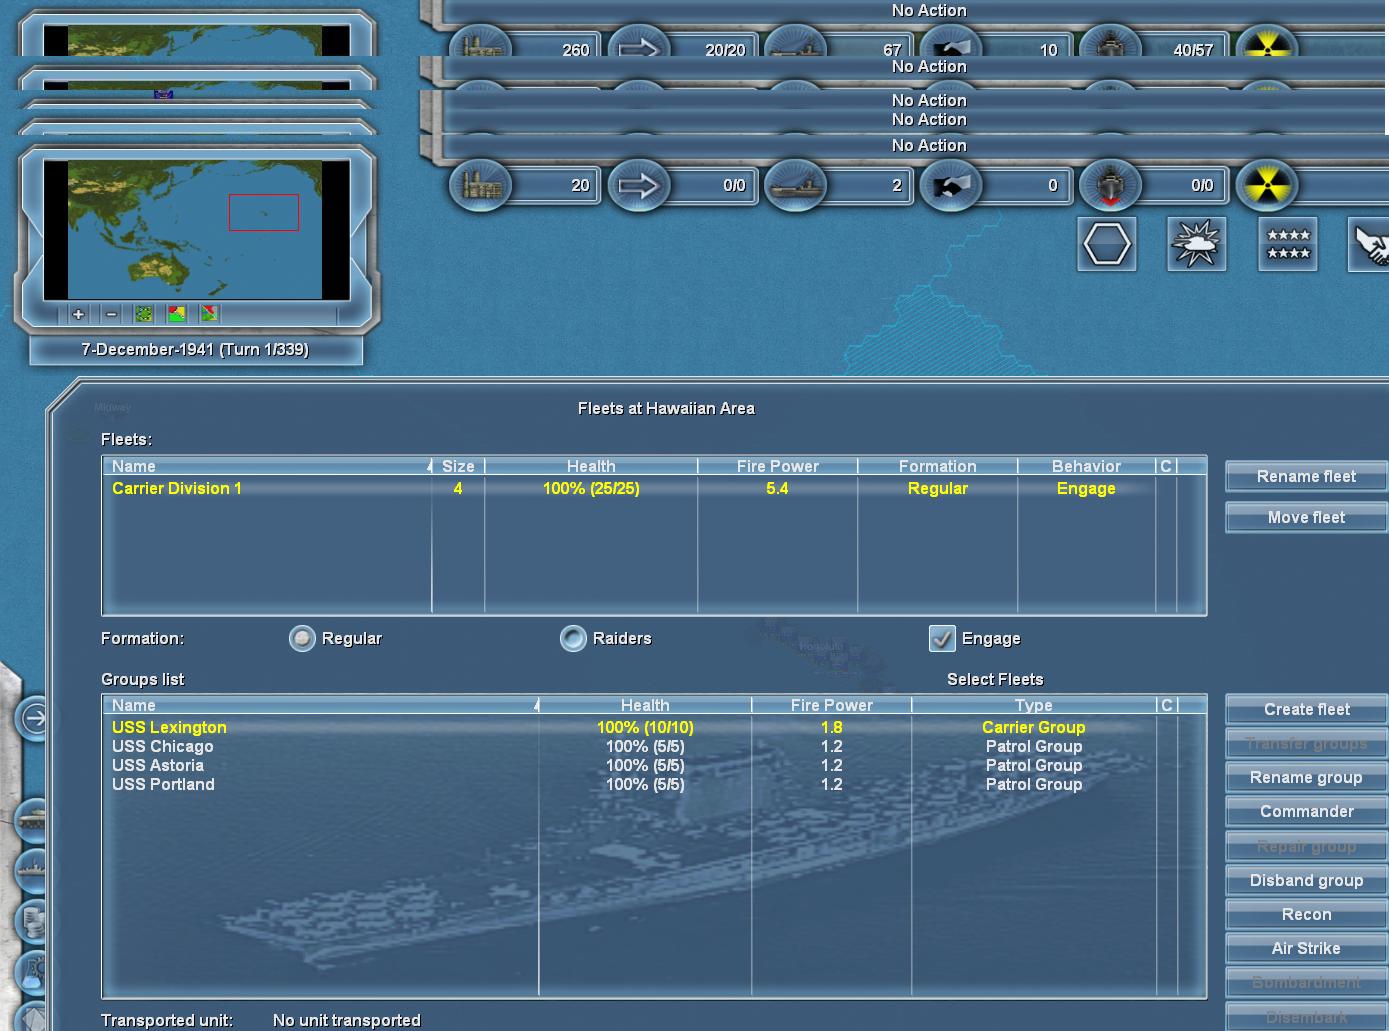Click the warship icon with red arrow
This screenshot has width=1389, height=1031.
[x=1110, y=186]
